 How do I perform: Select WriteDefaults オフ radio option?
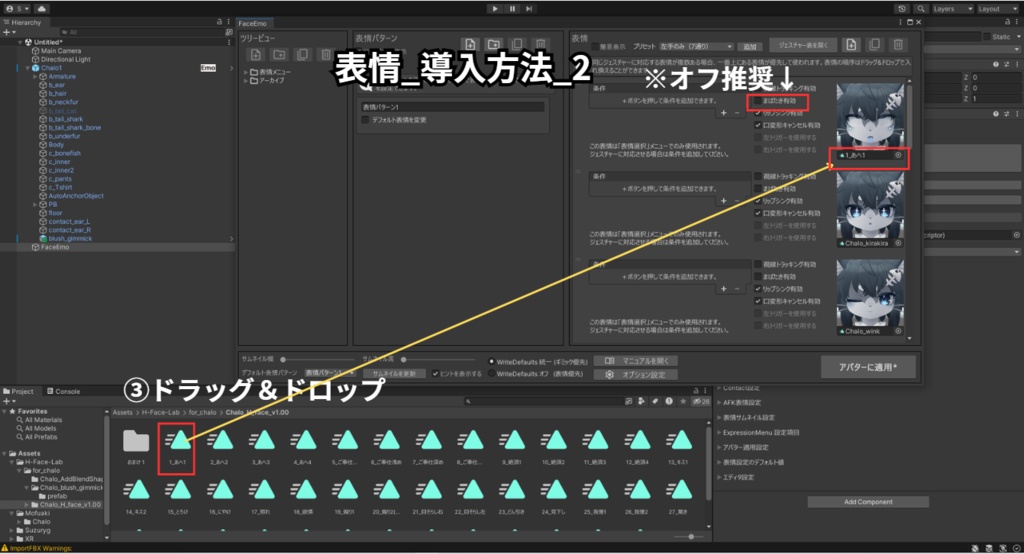click(x=492, y=374)
